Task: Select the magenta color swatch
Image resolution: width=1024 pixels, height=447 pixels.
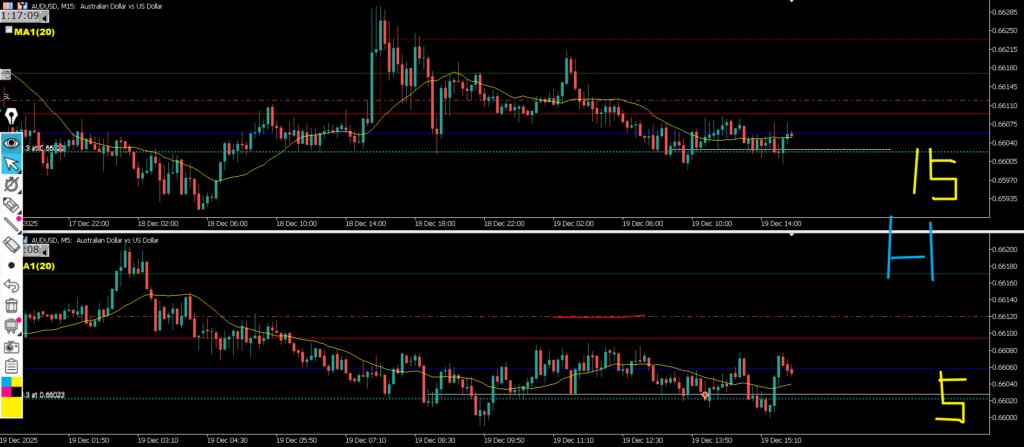Action: [5, 393]
